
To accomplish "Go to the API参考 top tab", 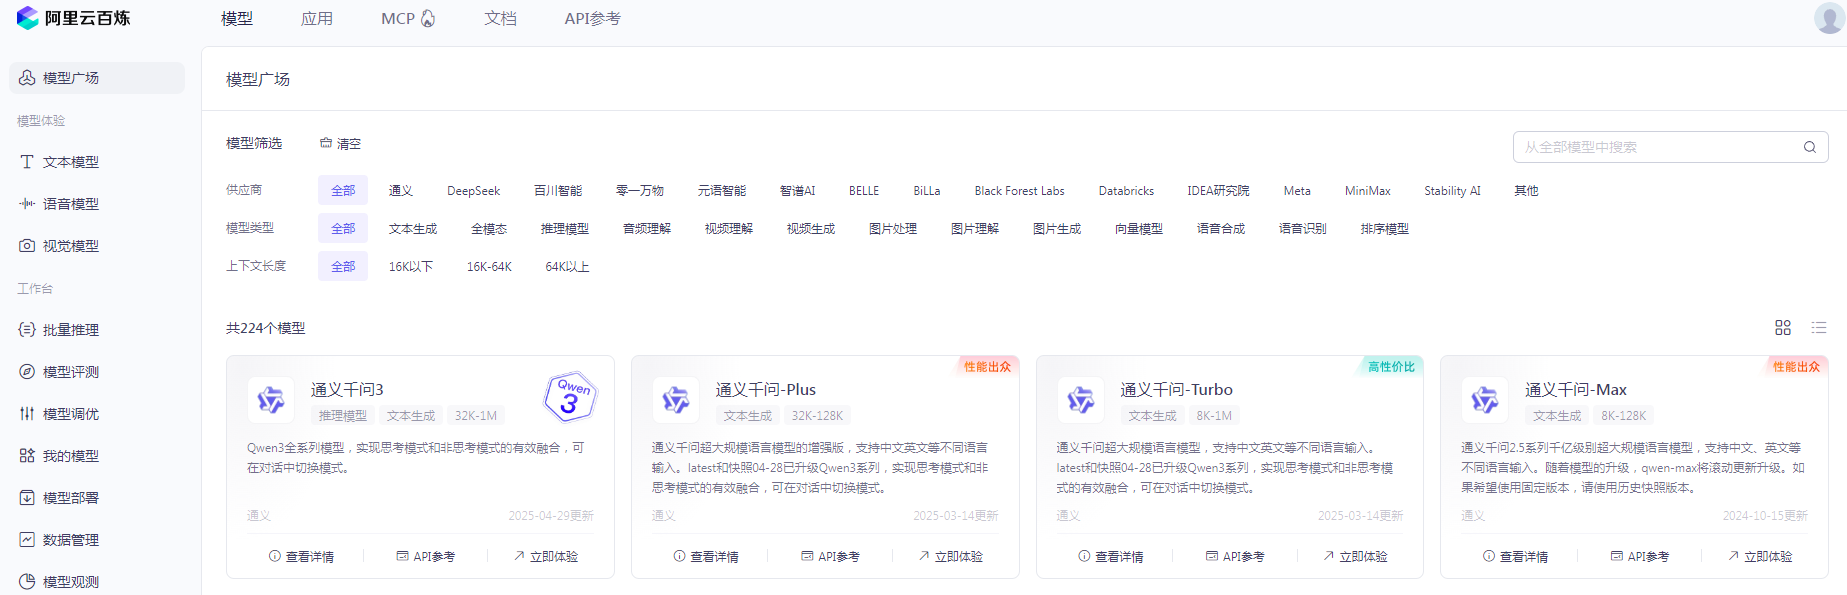I will (592, 19).
